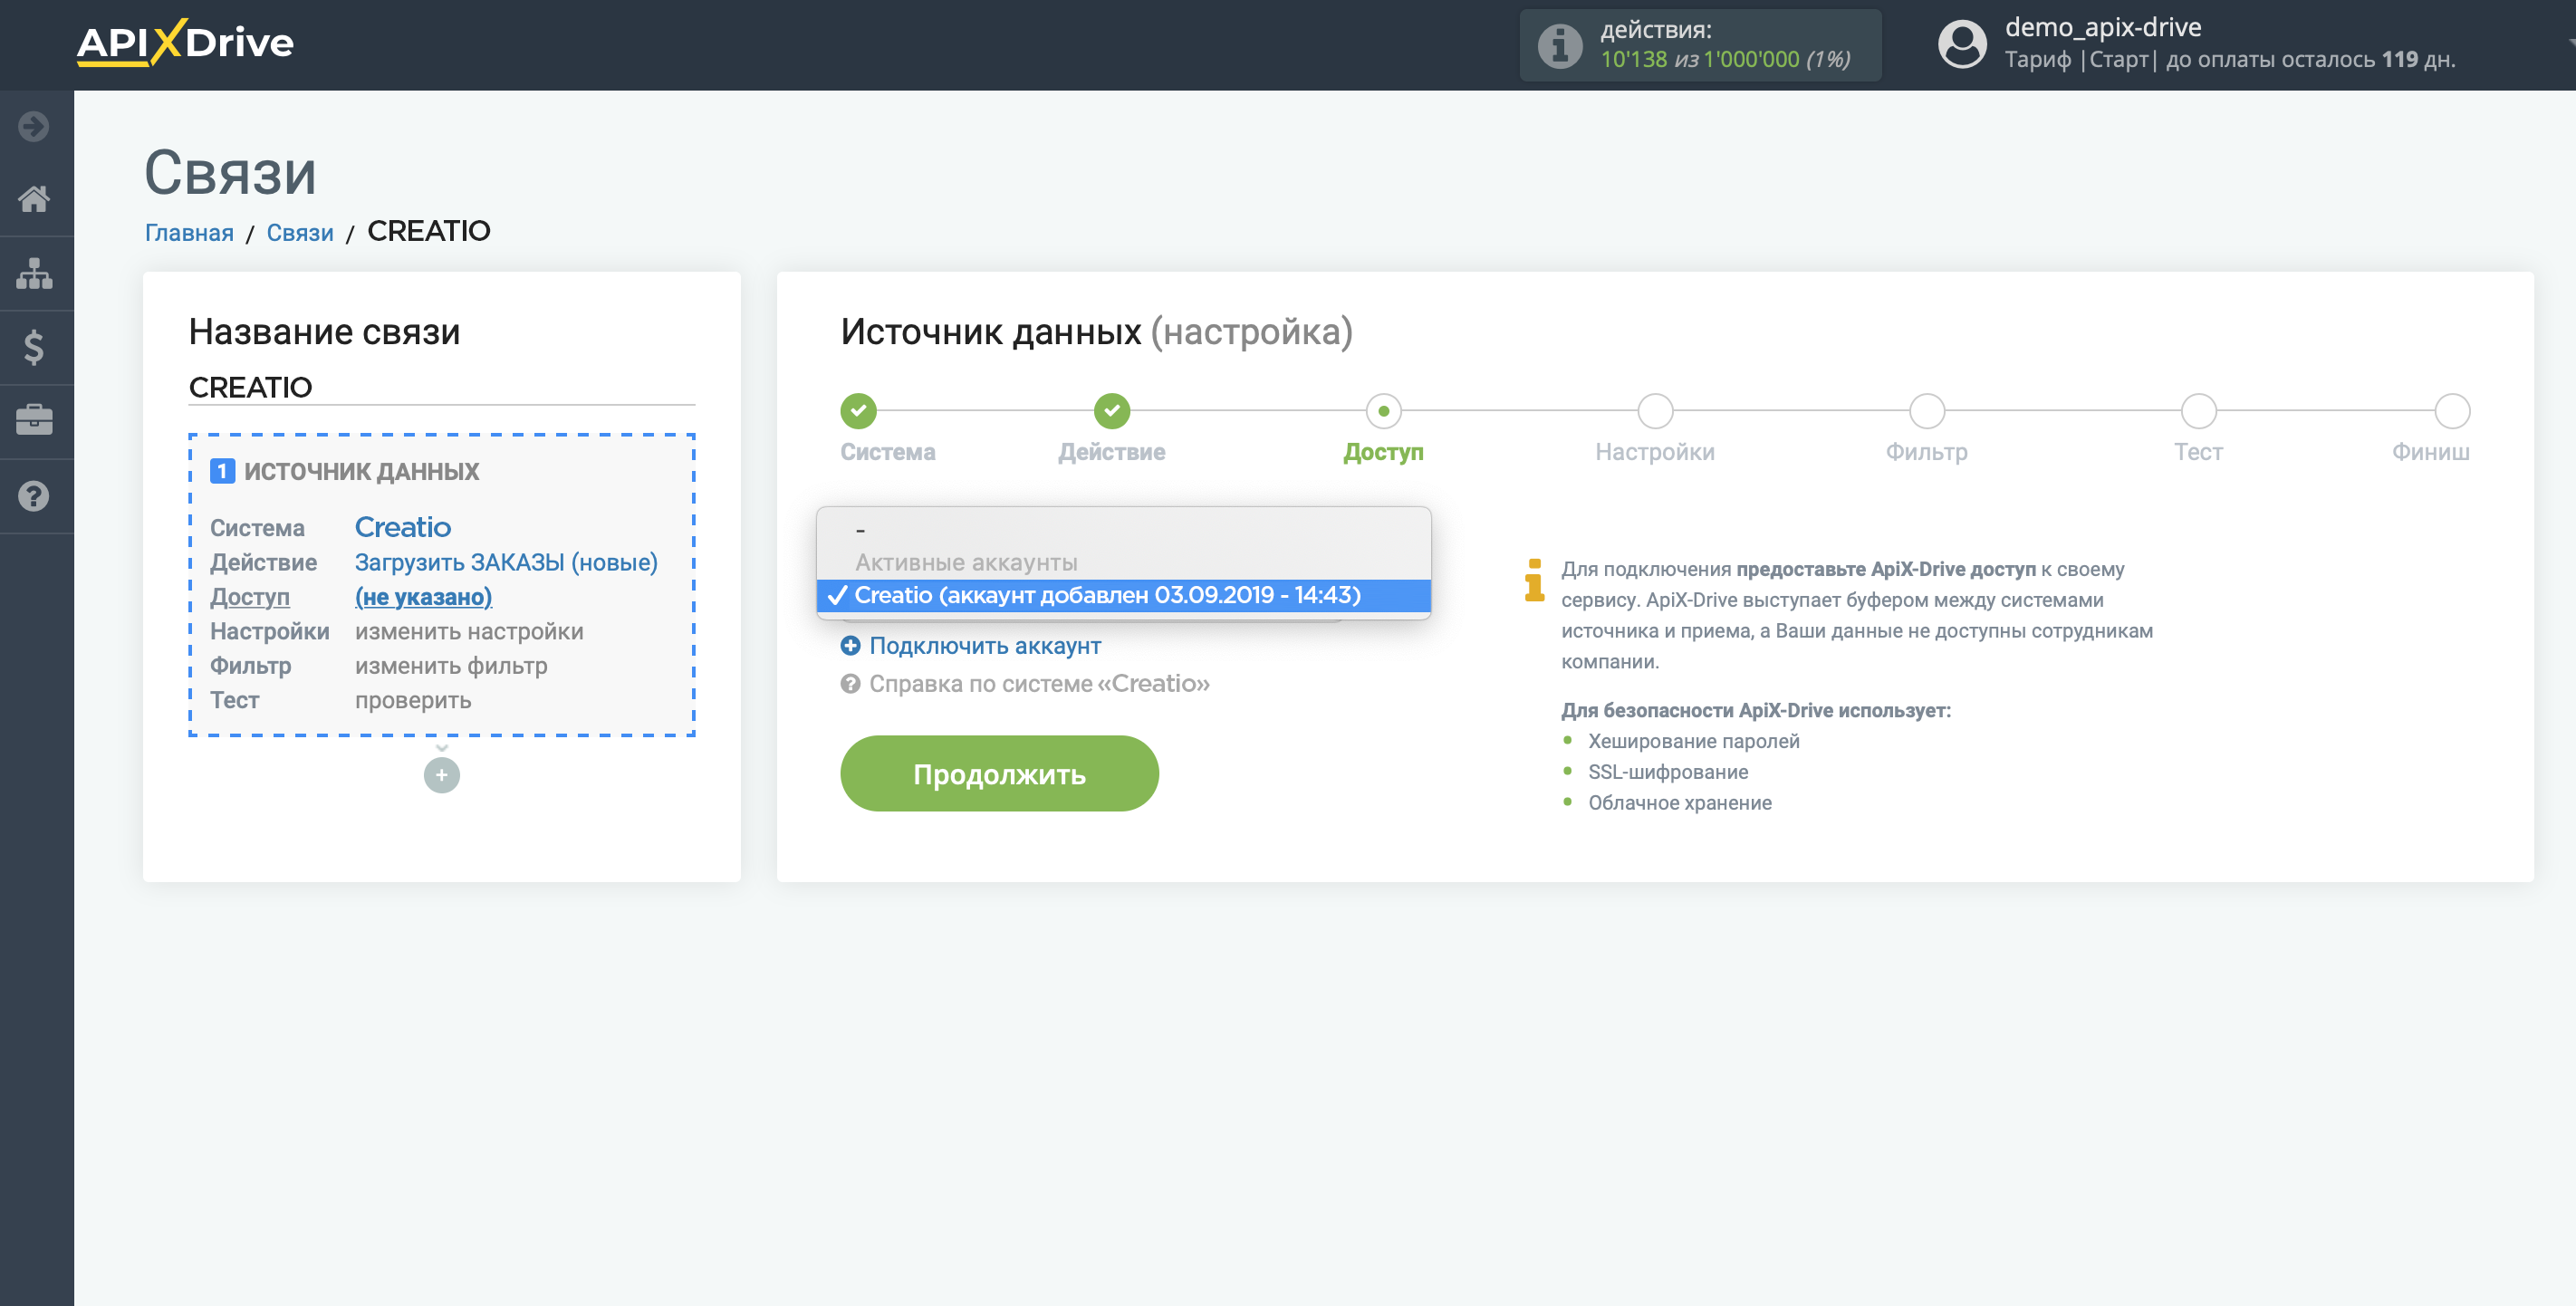Go to the Система step circle
Viewport: 2576px width, 1306px height.
(x=858, y=410)
